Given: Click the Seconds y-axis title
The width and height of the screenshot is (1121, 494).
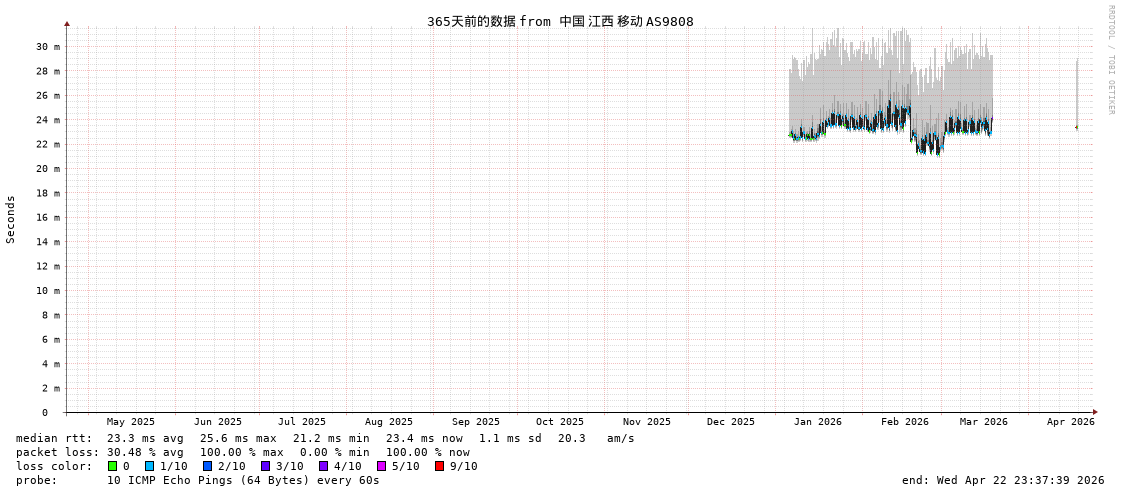Looking at the screenshot, I should [11, 219].
